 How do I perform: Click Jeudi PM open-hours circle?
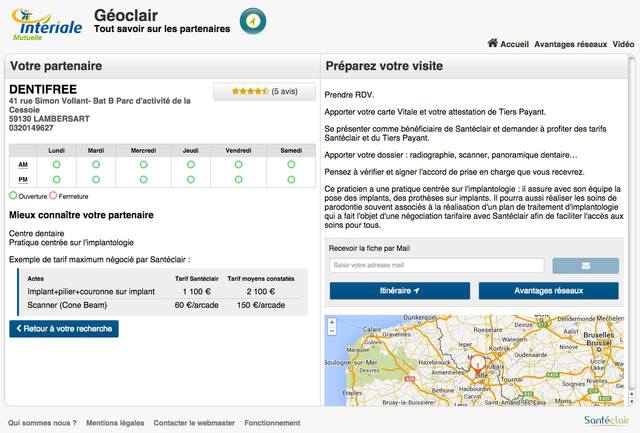pos(191,180)
